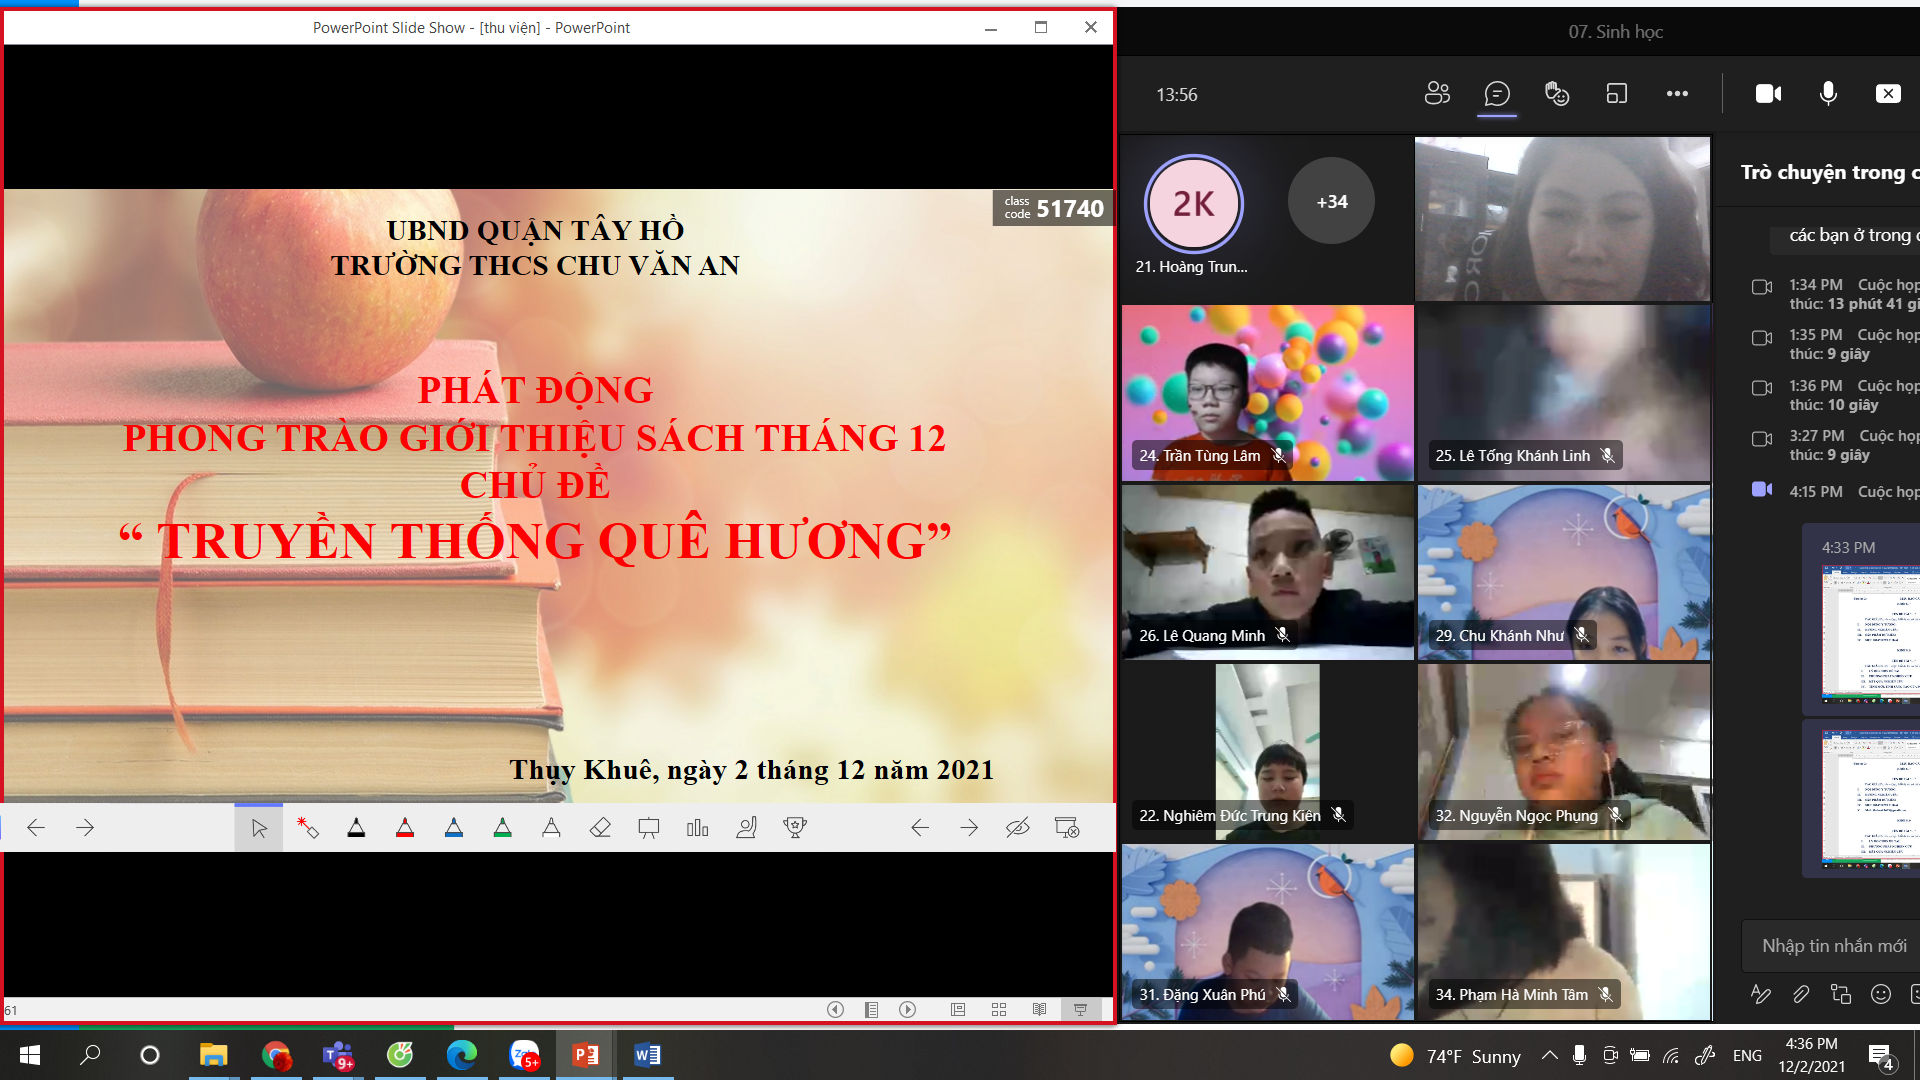Image resolution: width=1920 pixels, height=1080 pixels.
Task: Click the back arrow at toolbar's far left
Action: point(36,828)
